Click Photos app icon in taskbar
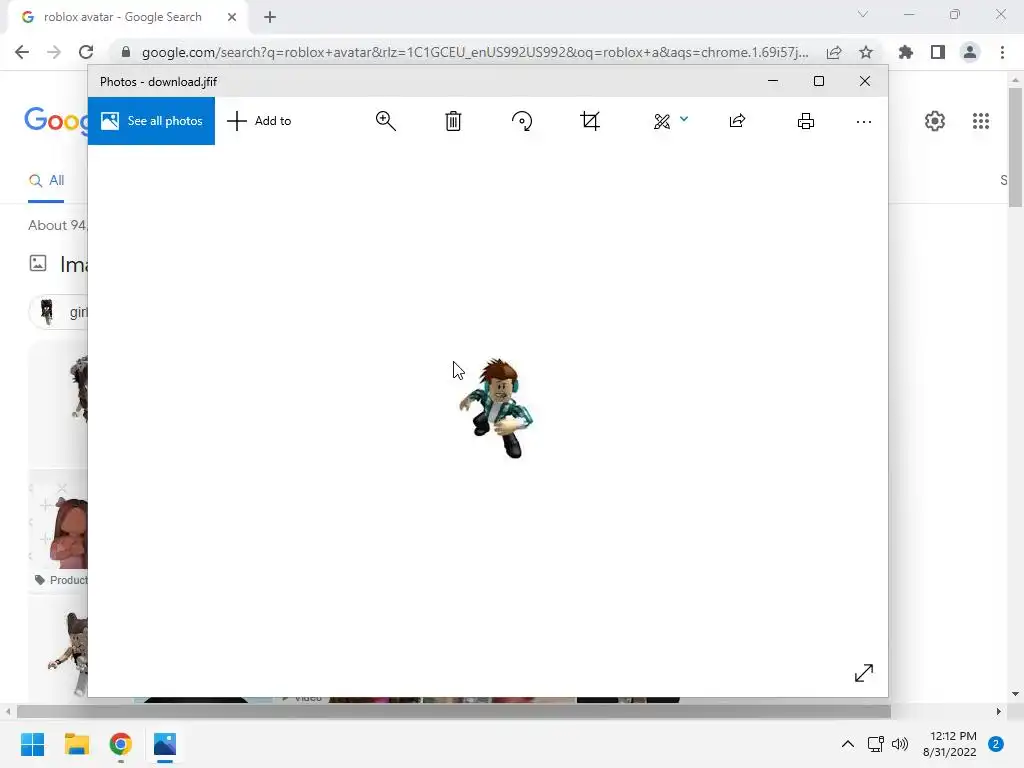Image resolution: width=1024 pixels, height=768 pixels. (x=165, y=744)
